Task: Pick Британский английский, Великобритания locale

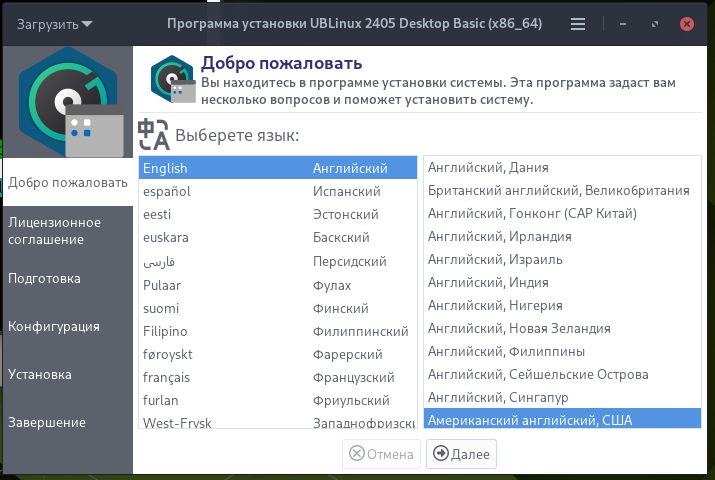Action: (562, 191)
